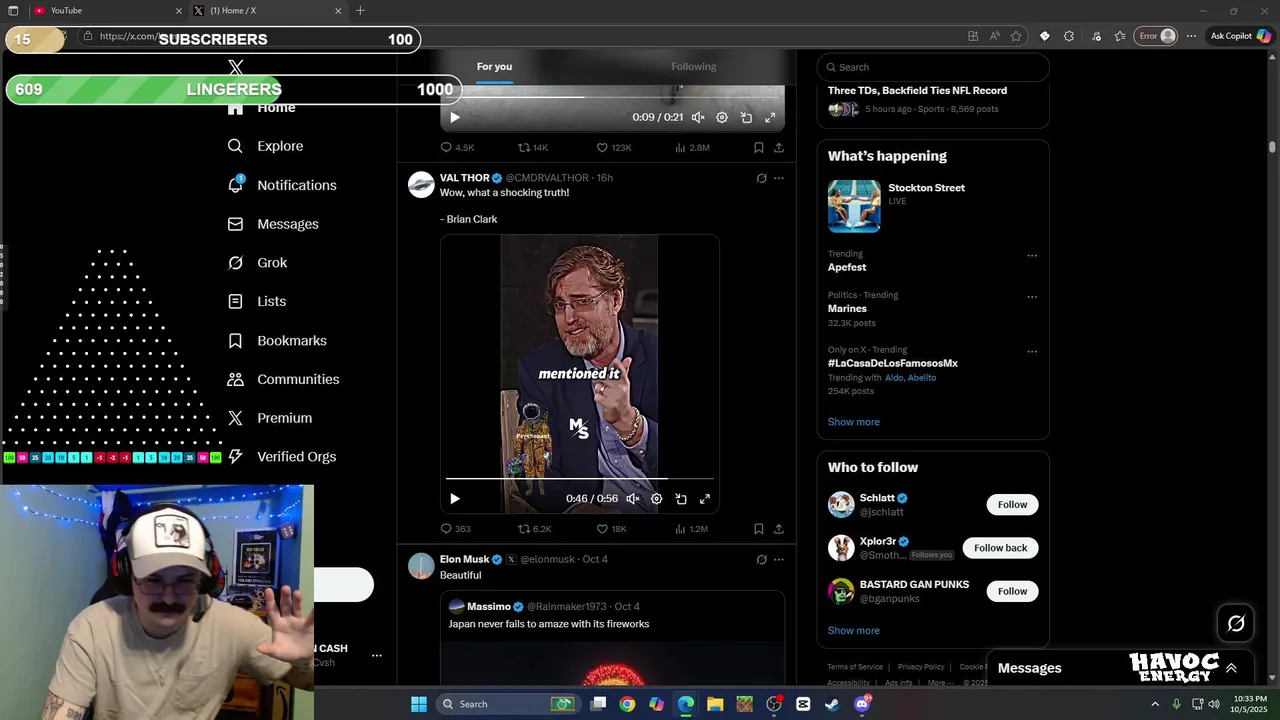Reply to top post with 4.5K replies

457,148
